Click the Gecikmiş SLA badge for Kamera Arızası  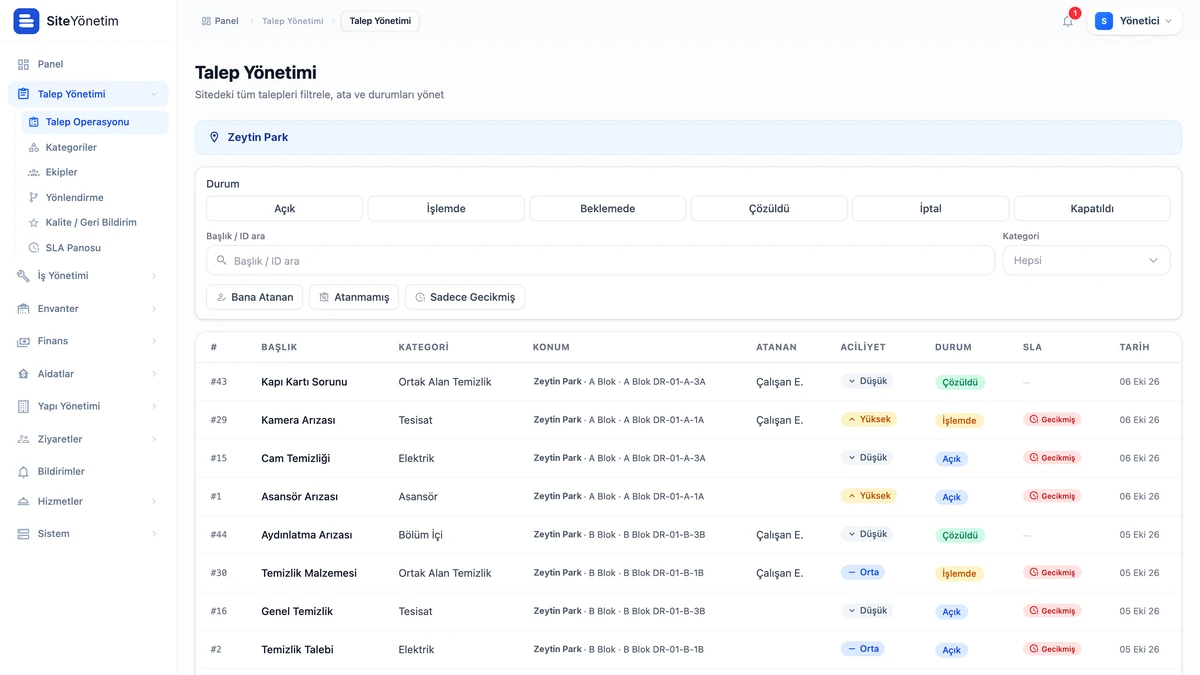1052,420
